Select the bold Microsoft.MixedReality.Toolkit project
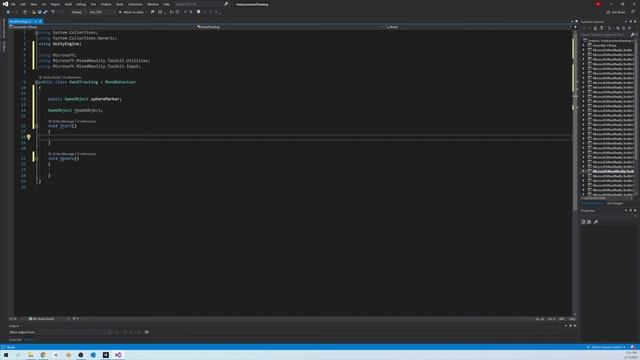The width and height of the screenshot is (640, 360). point(613,171)
